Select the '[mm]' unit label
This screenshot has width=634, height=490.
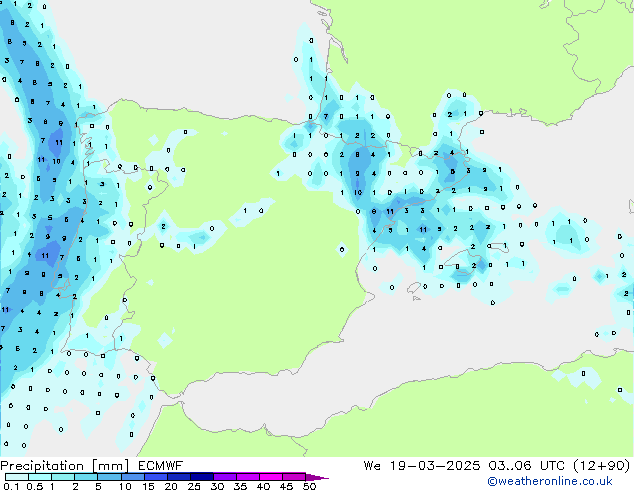pyautogui.click(x=110, y=466)
